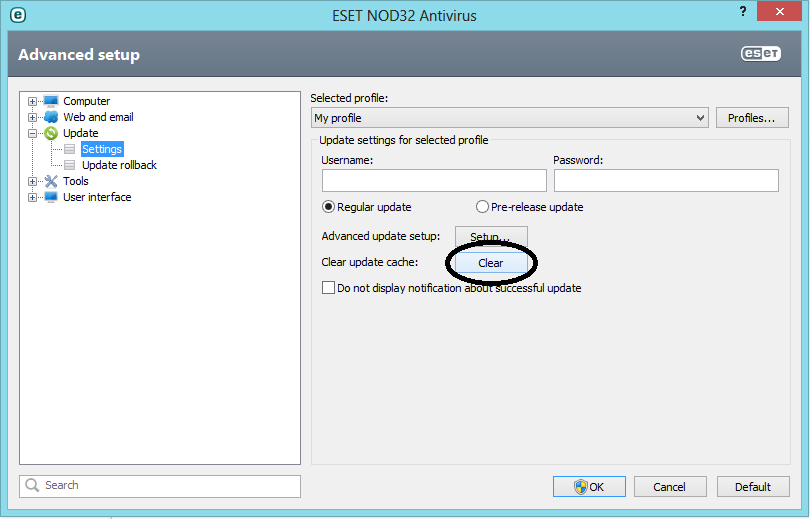Select the Tools tree label
The width and height of the screenshot is (810, 519).
(x=75, y=181)
